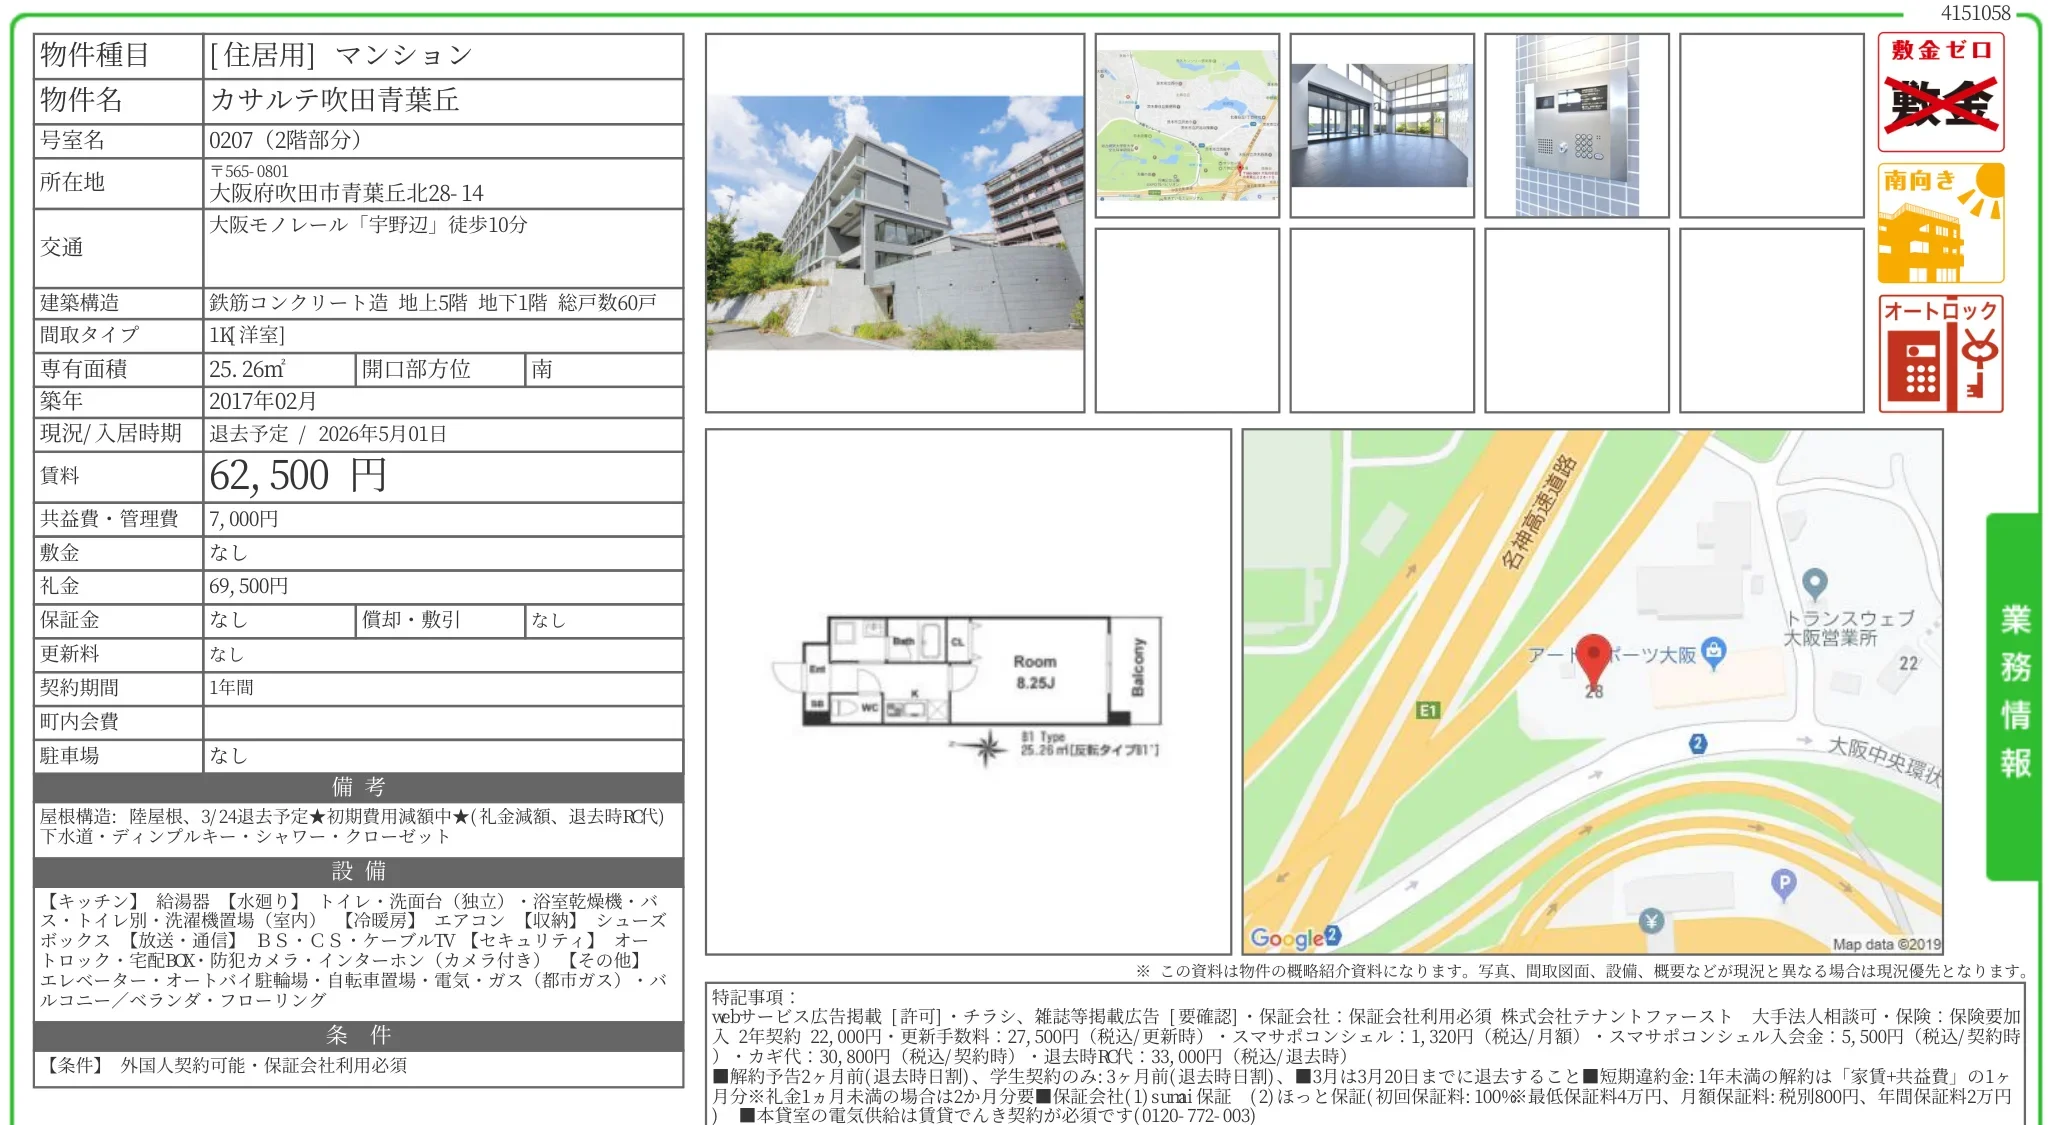
Task: Click the Google logo on the map
Action: [1288, 938]
